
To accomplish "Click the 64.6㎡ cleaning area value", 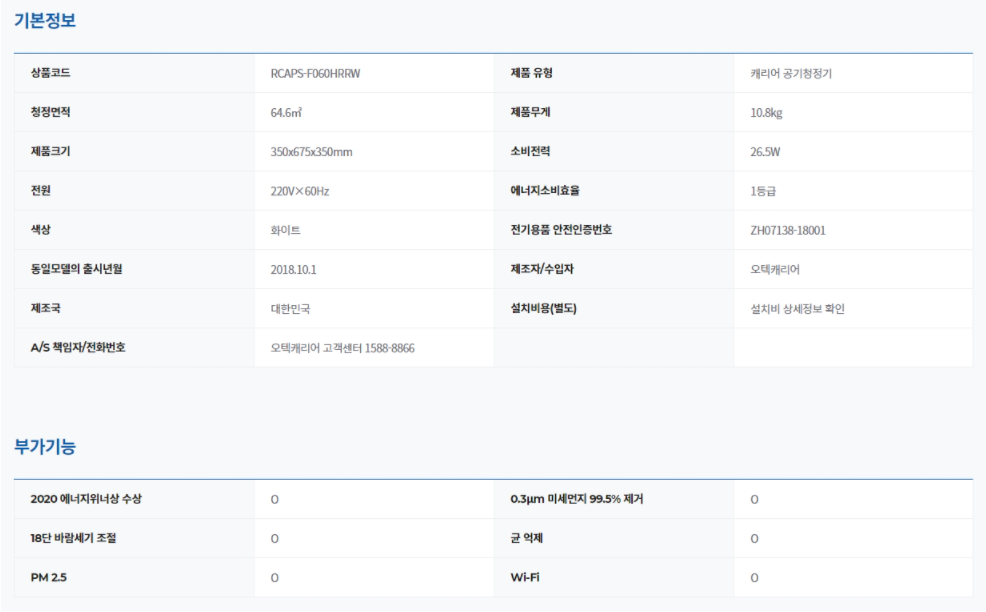I will pos(287,112).
